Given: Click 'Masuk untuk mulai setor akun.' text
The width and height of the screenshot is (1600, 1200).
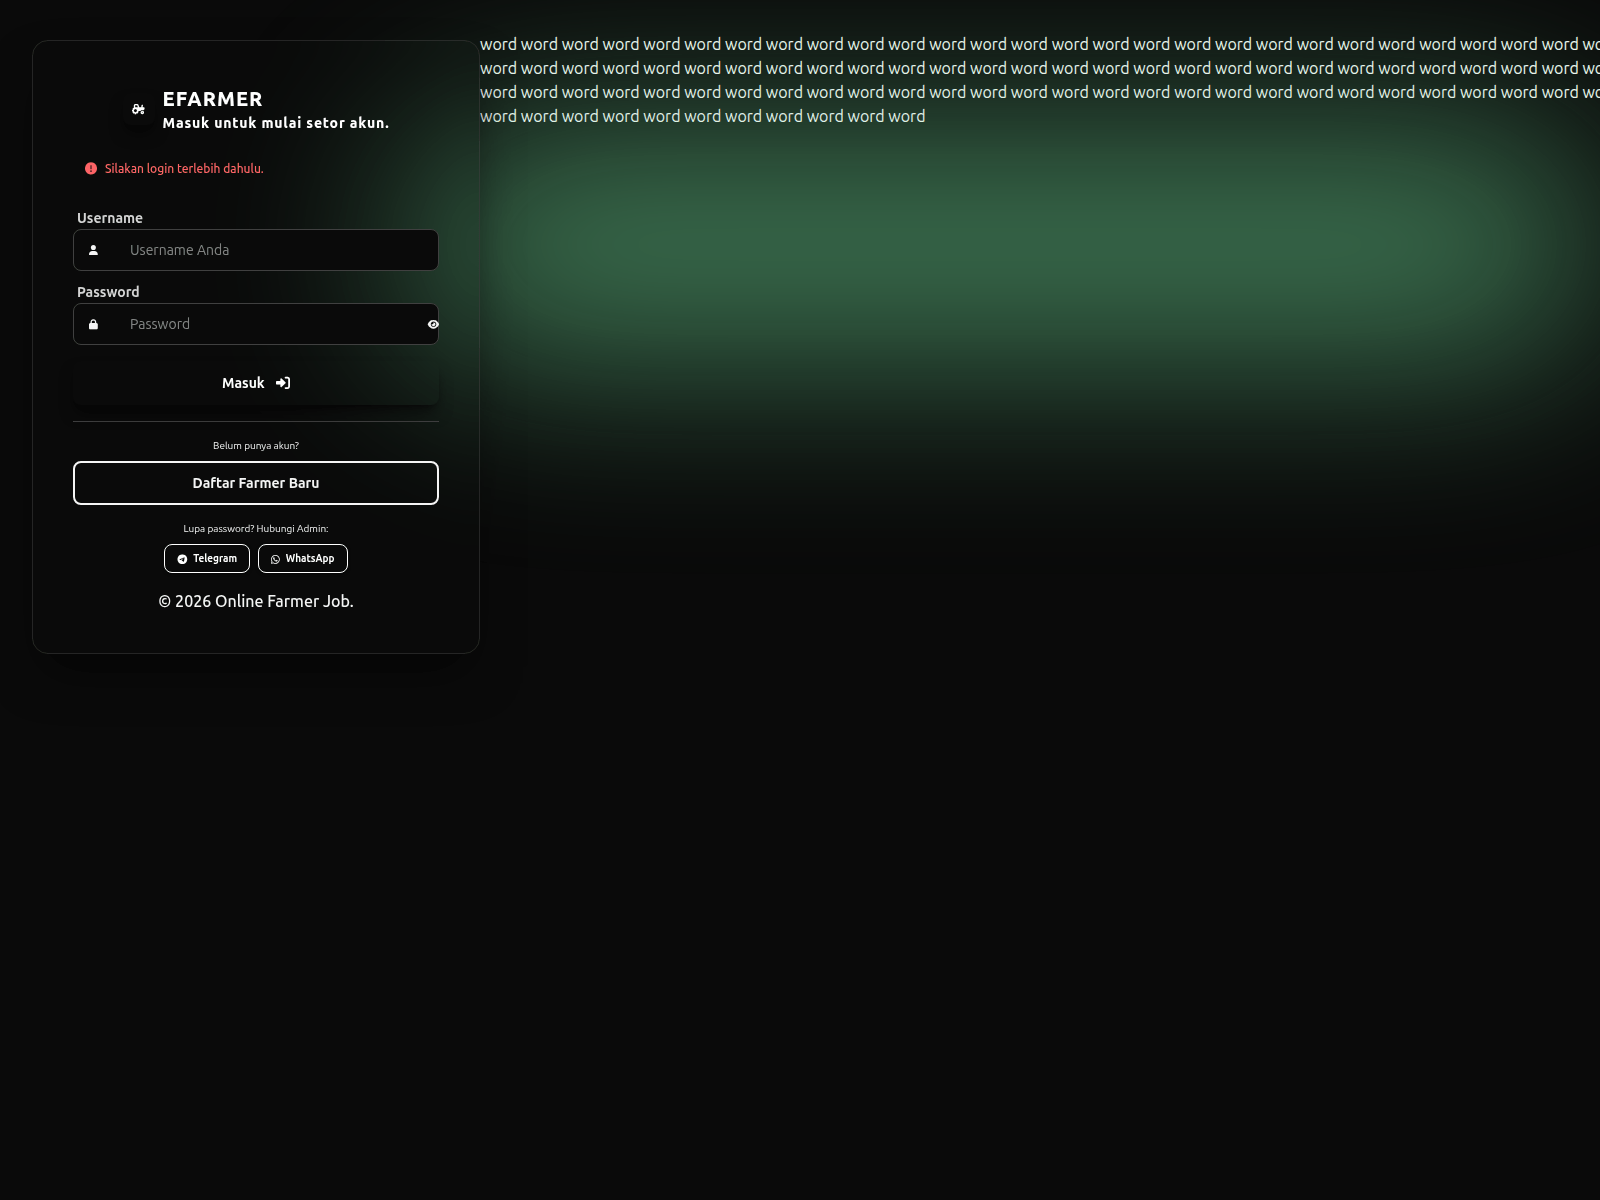Looking at the screenshot, I should tap(276, 123).
